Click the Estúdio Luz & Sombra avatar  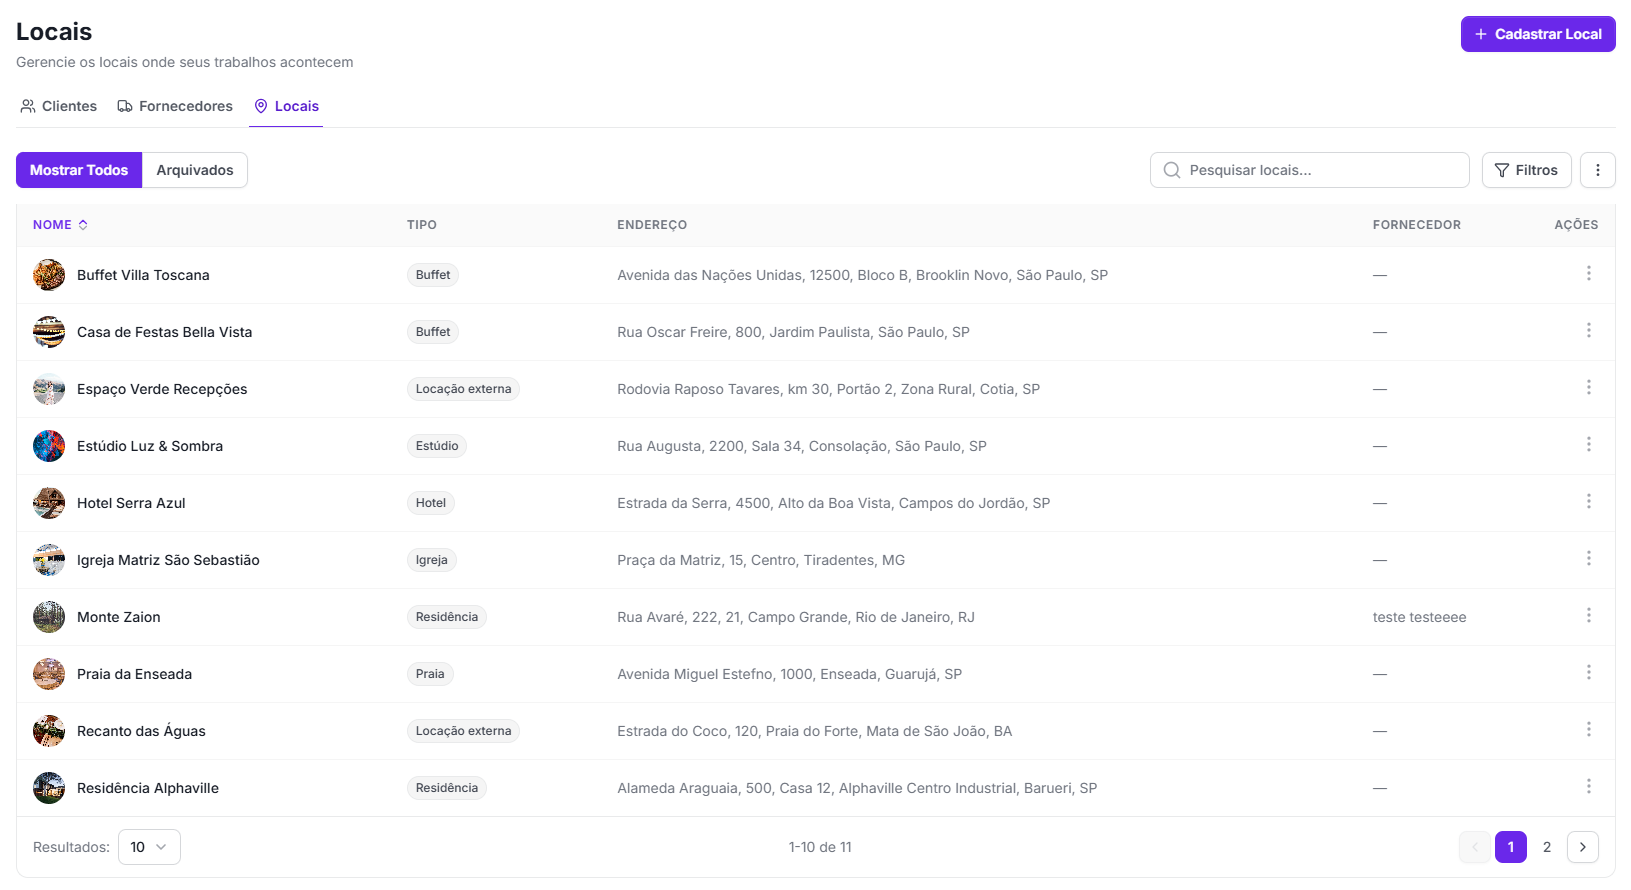[49, 446]
